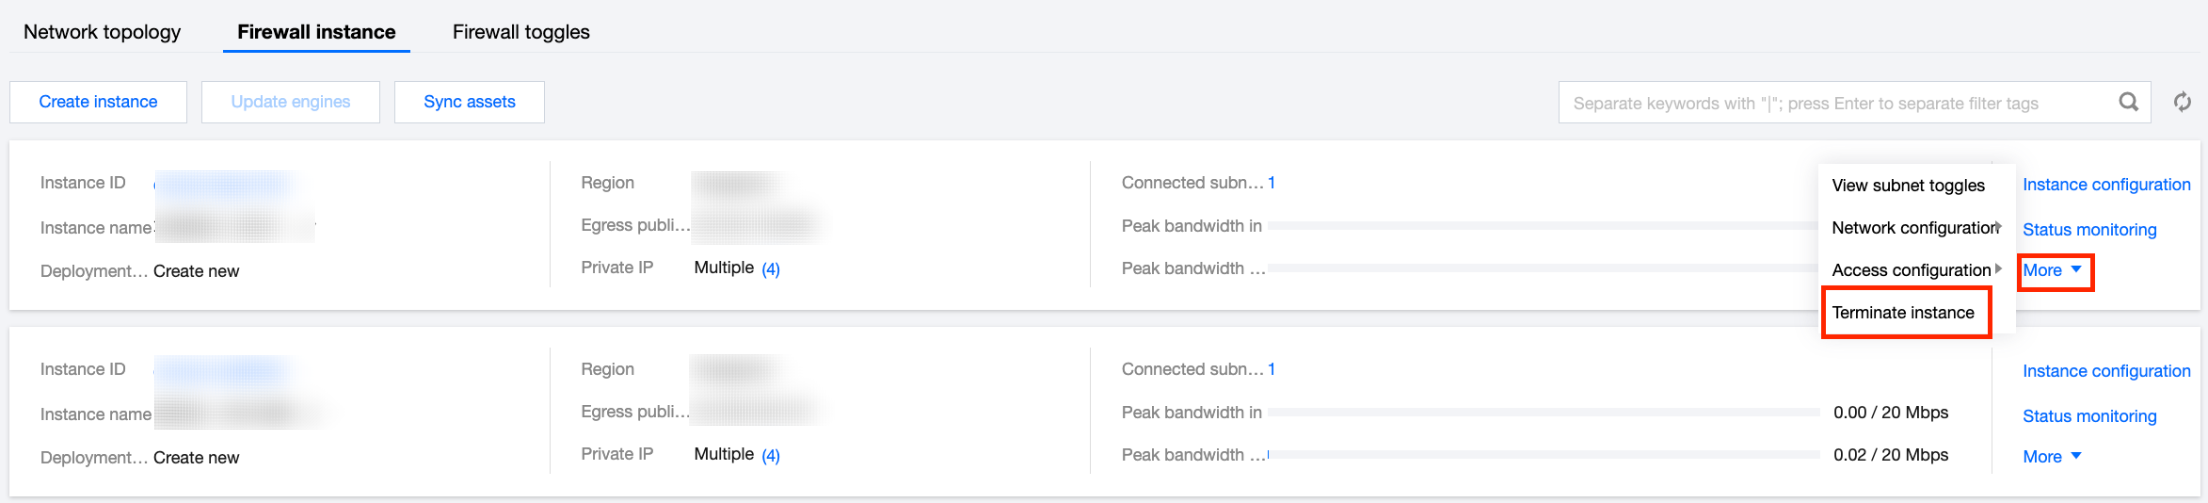Click second instance's Peak bandwidth in bar
The image size is (2208, 503).
1543,412
